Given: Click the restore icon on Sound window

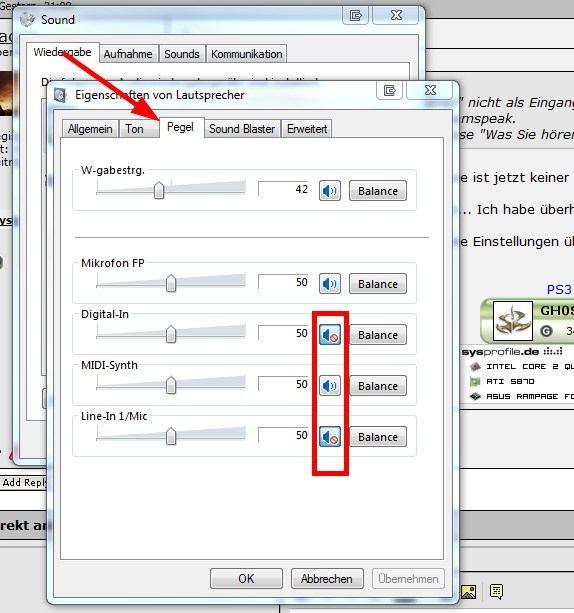Looking at the screenshot, I should [x=355, y=15].
